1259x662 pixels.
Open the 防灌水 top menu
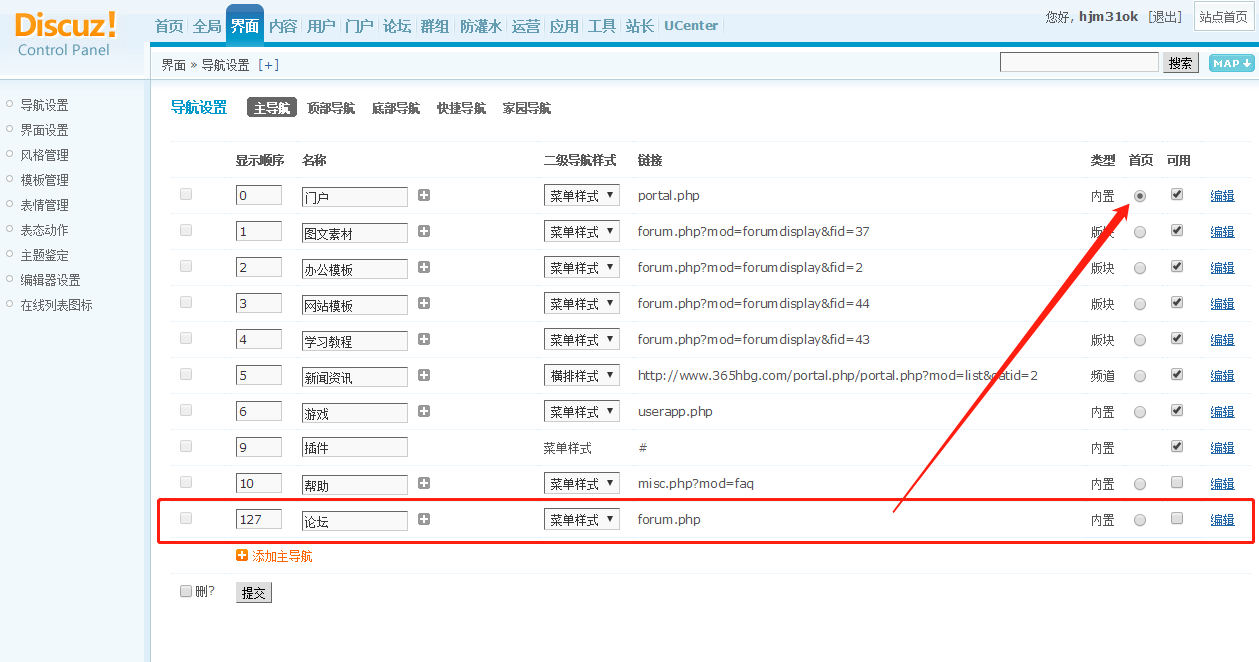[481, 26]
